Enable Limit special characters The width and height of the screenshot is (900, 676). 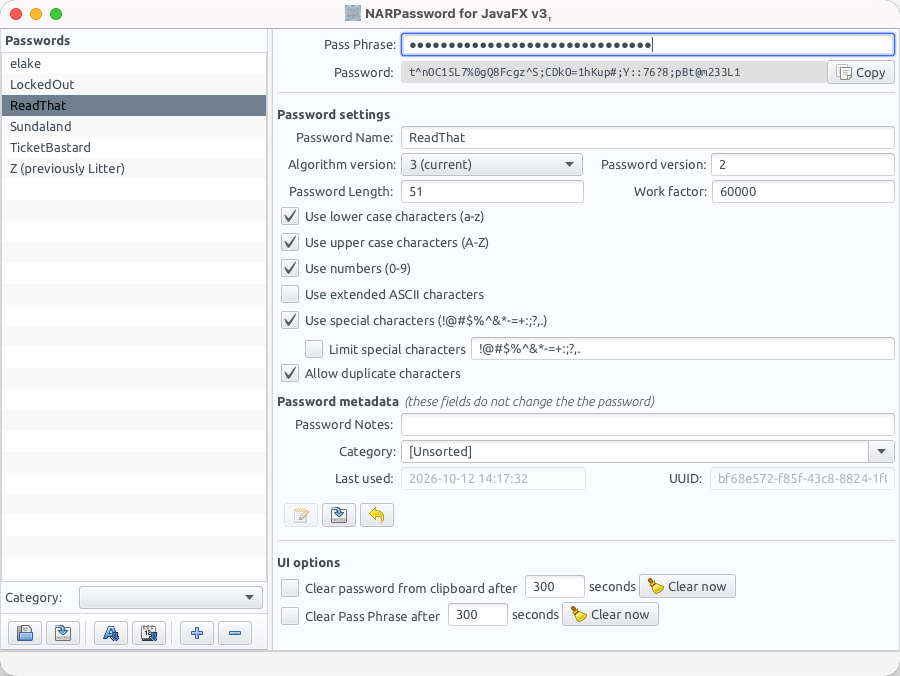[x=314, y=349]
